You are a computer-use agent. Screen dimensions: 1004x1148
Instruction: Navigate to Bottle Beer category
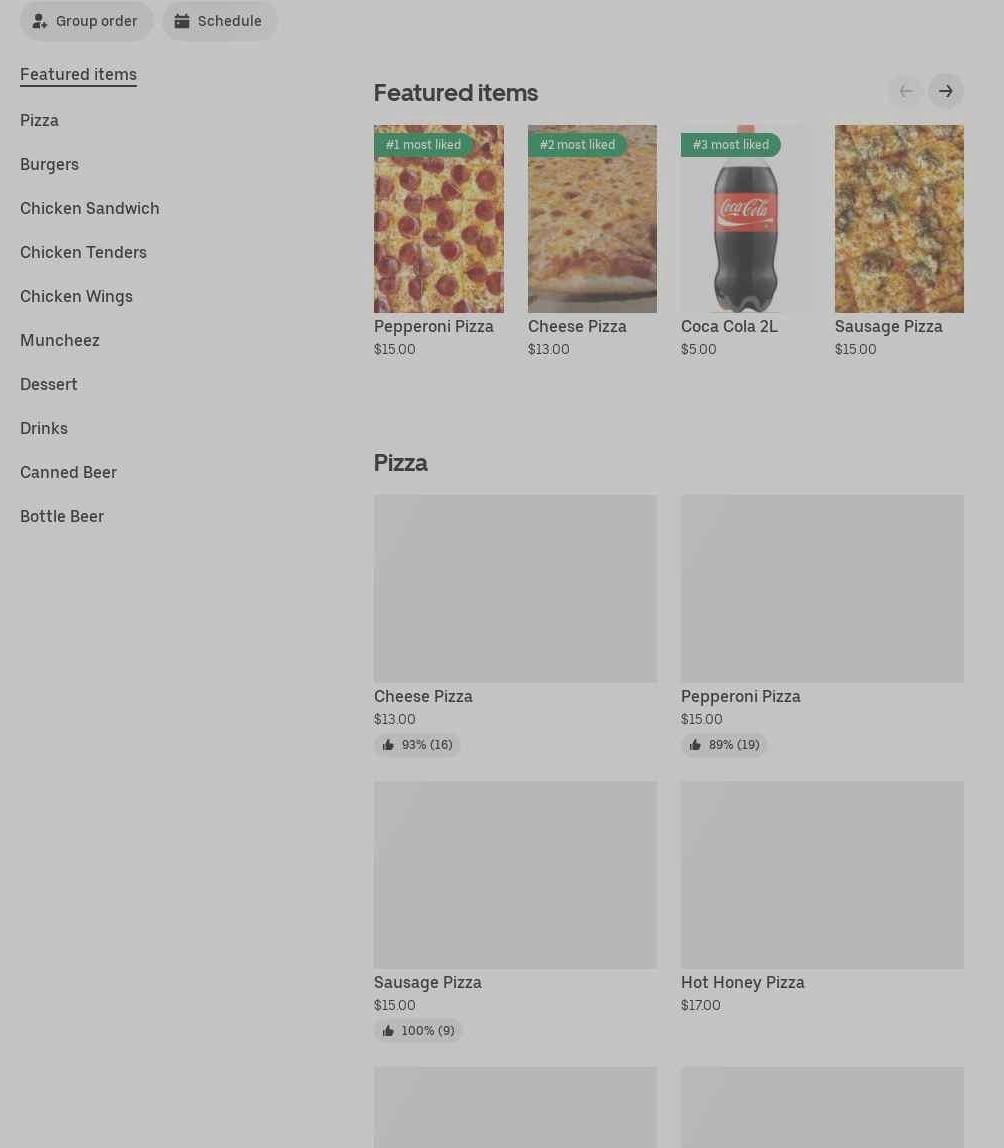click(62, 516)
